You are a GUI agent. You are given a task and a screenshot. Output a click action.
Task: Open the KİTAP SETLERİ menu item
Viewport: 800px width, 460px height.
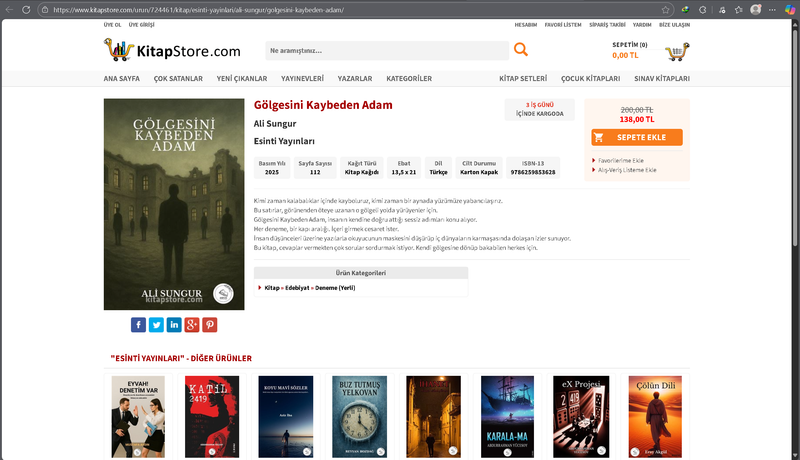click(x=523, y=79)
